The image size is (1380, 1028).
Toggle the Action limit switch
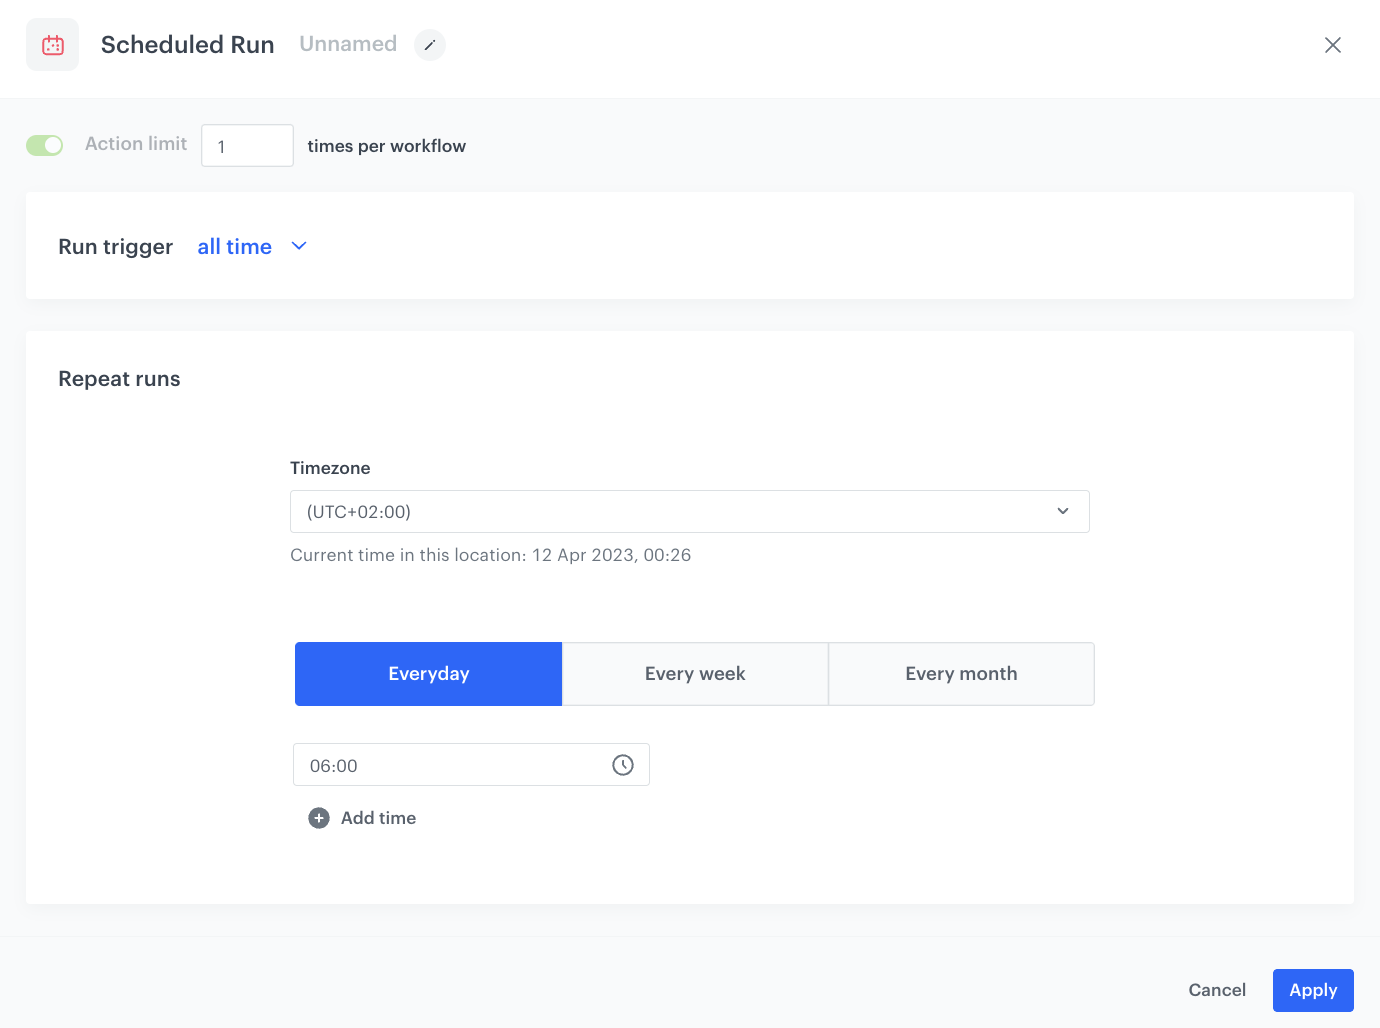(x=45, y=146)
